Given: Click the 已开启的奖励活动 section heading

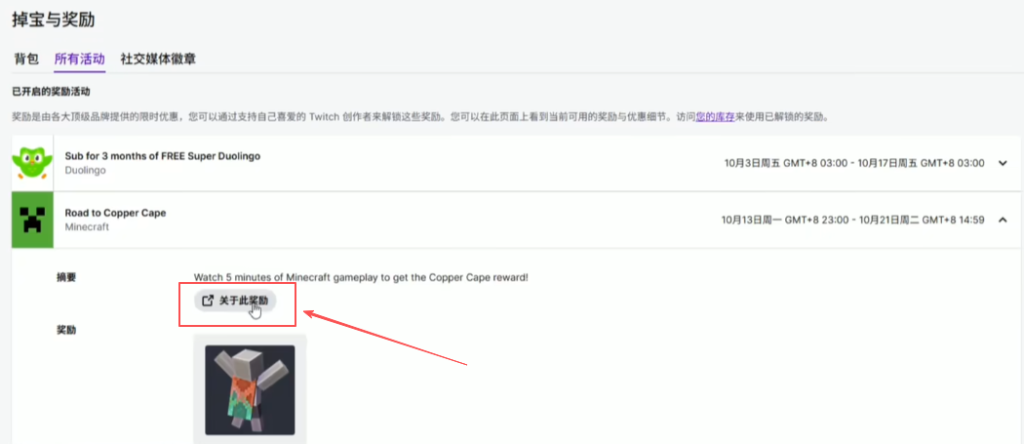Looking at the screenshot, I should pyautogui.click(x=52, y=91).
